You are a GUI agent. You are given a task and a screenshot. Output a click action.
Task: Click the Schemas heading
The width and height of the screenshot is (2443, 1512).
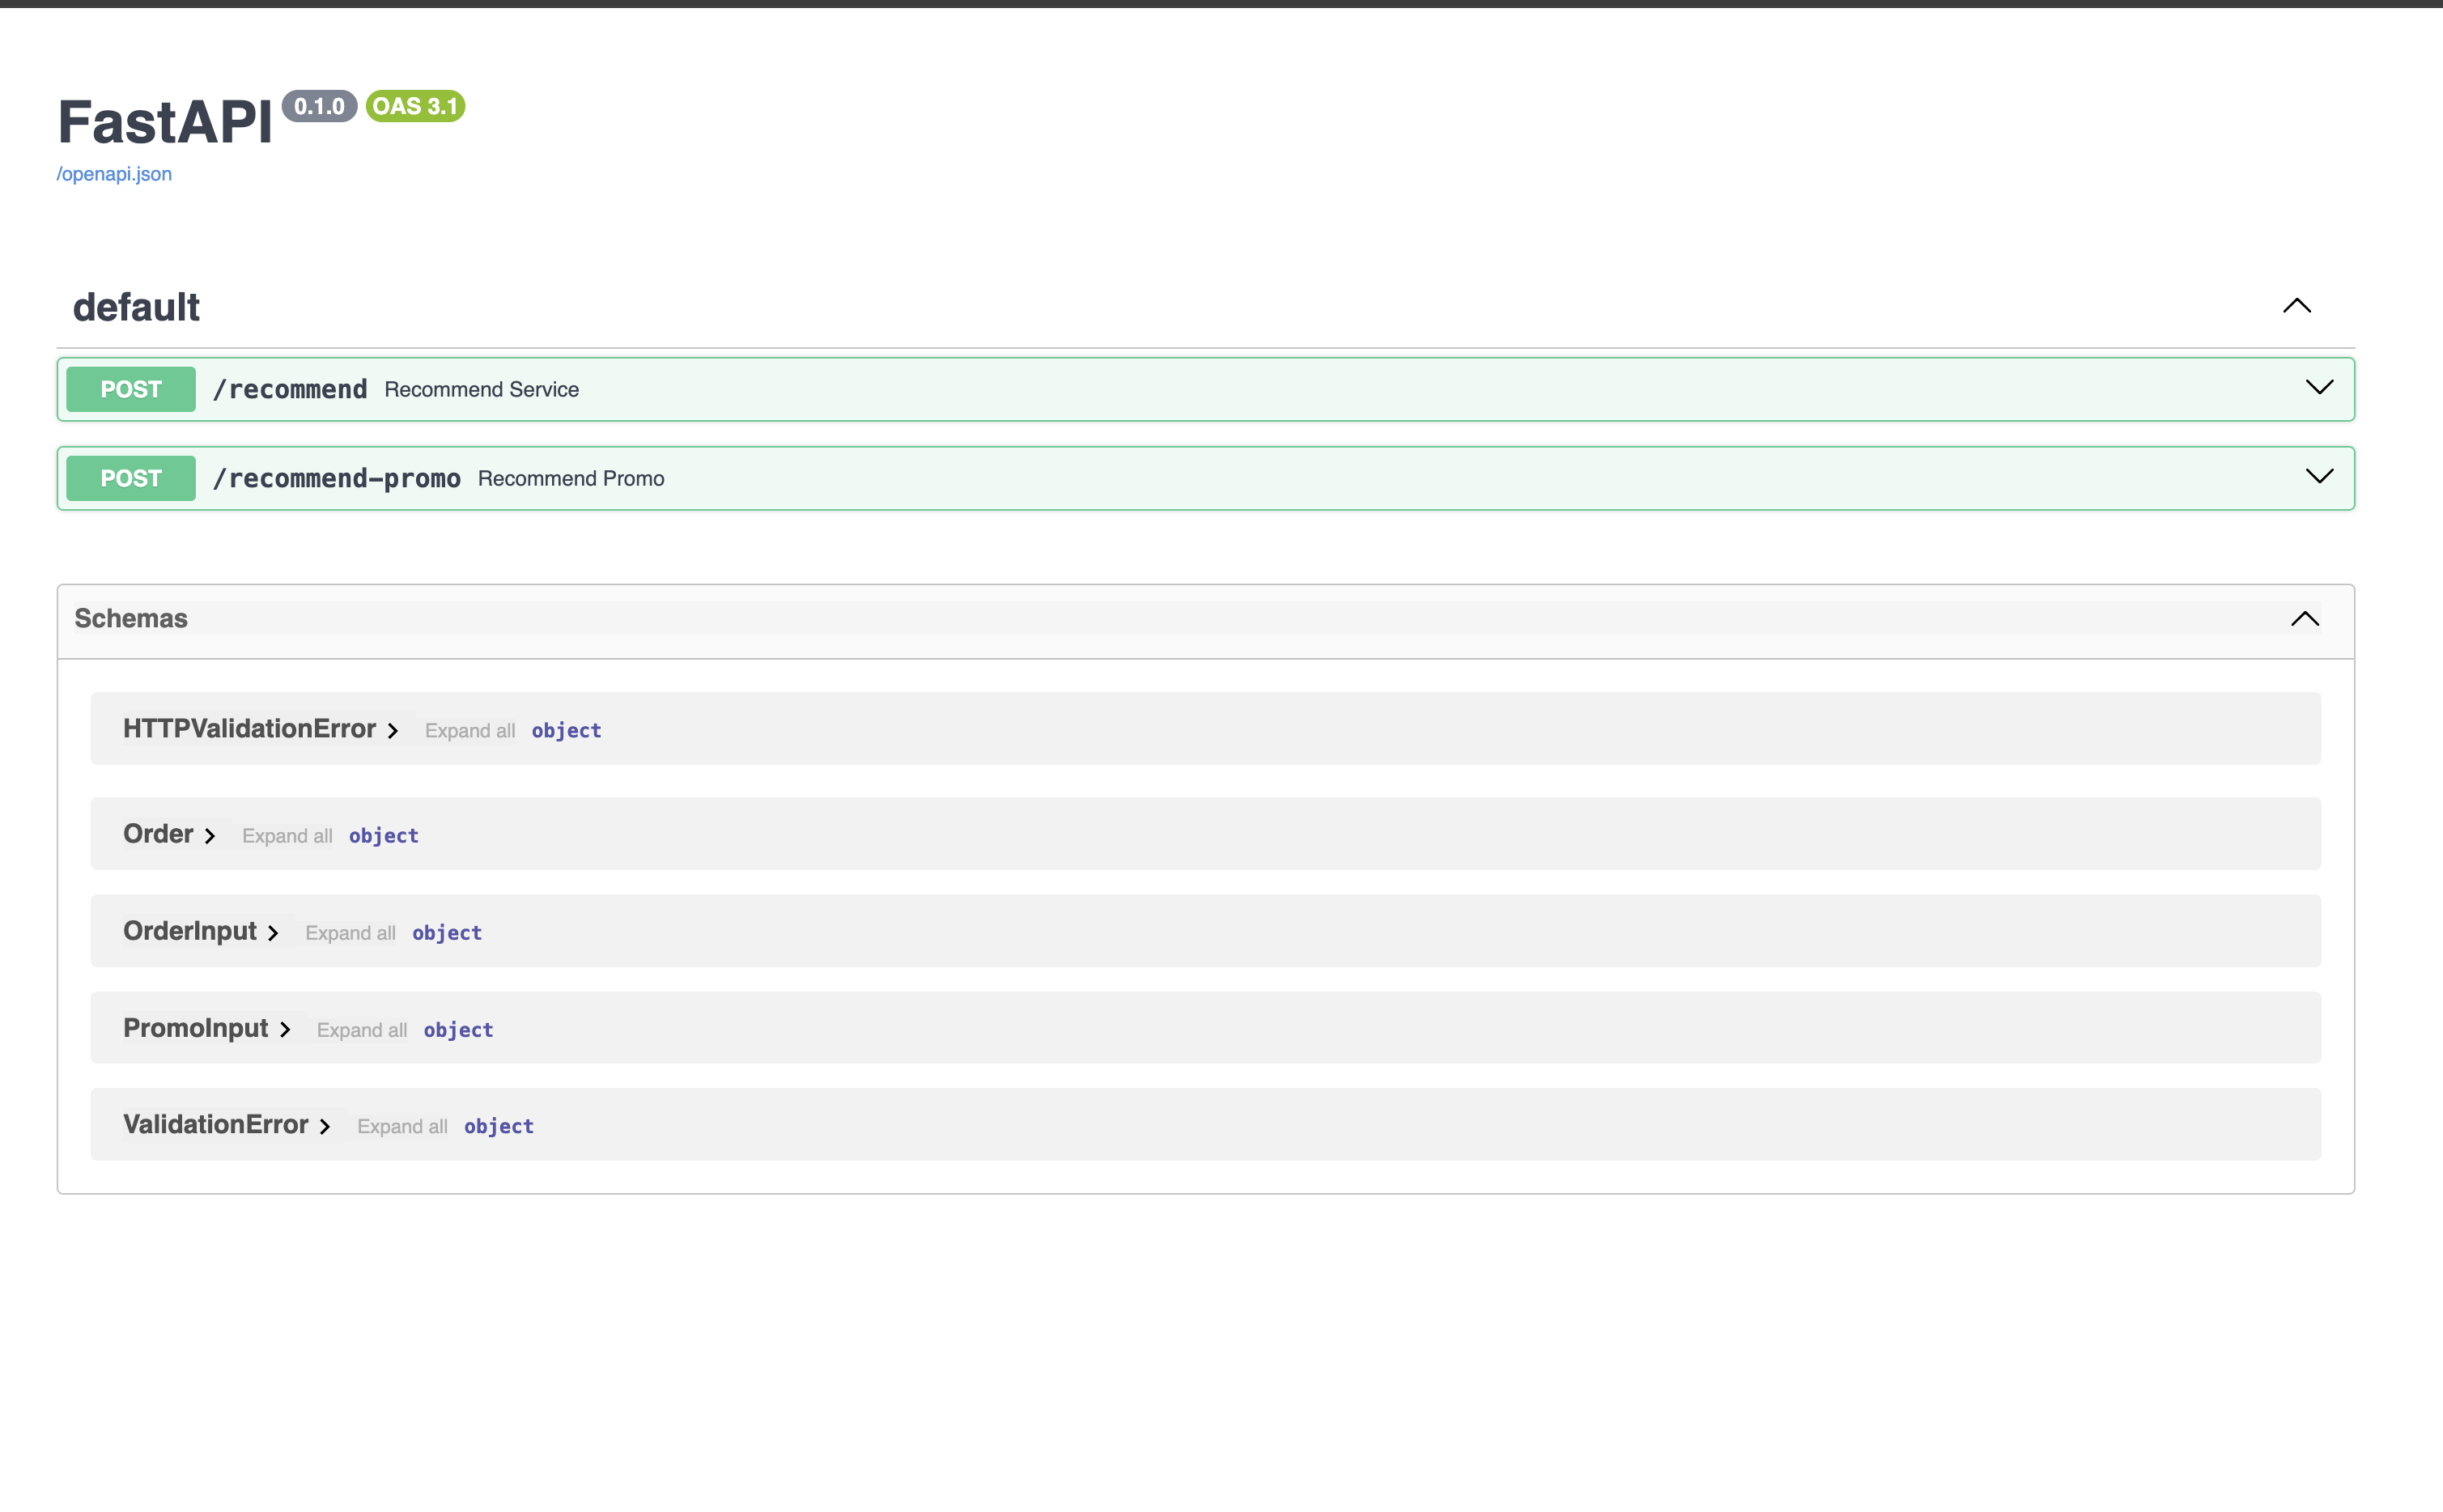click(x=131, y=618)
